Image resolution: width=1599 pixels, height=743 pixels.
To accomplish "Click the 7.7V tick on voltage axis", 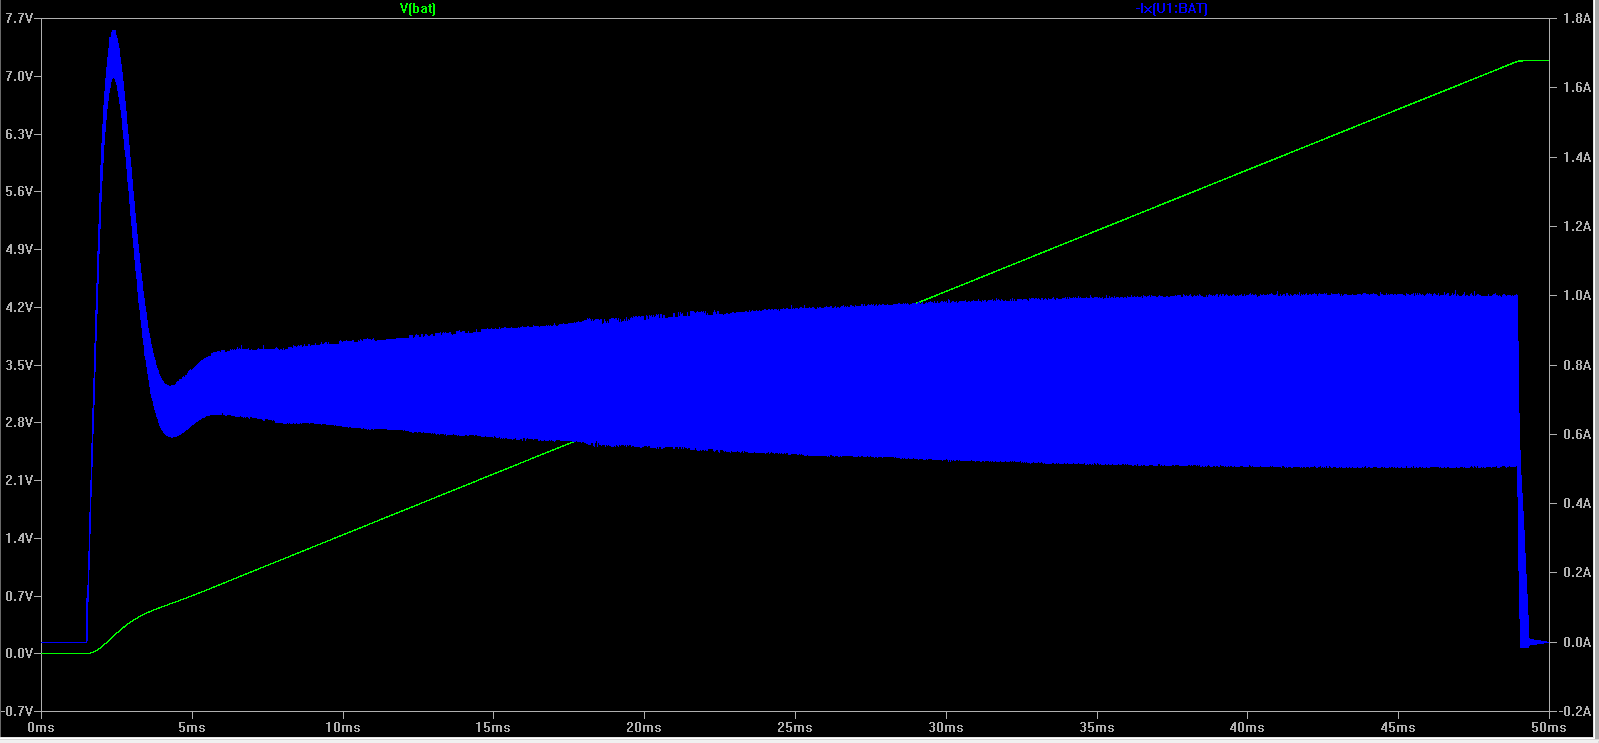I will point(19,18).
